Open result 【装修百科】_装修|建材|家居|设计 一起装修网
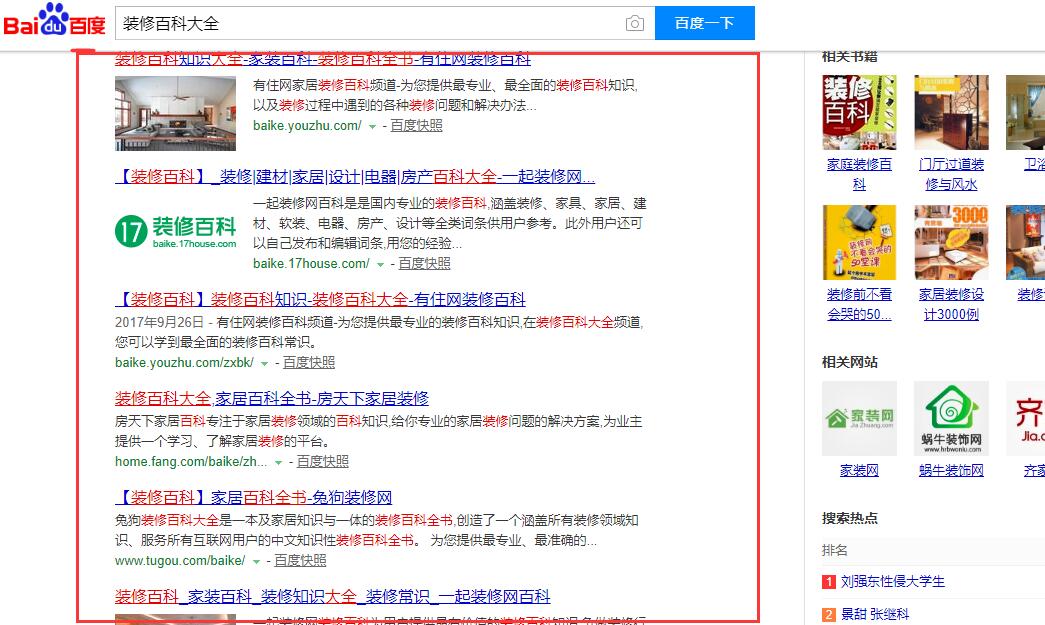This screenshot has width=1045, height=625. [x=355, y=177]
